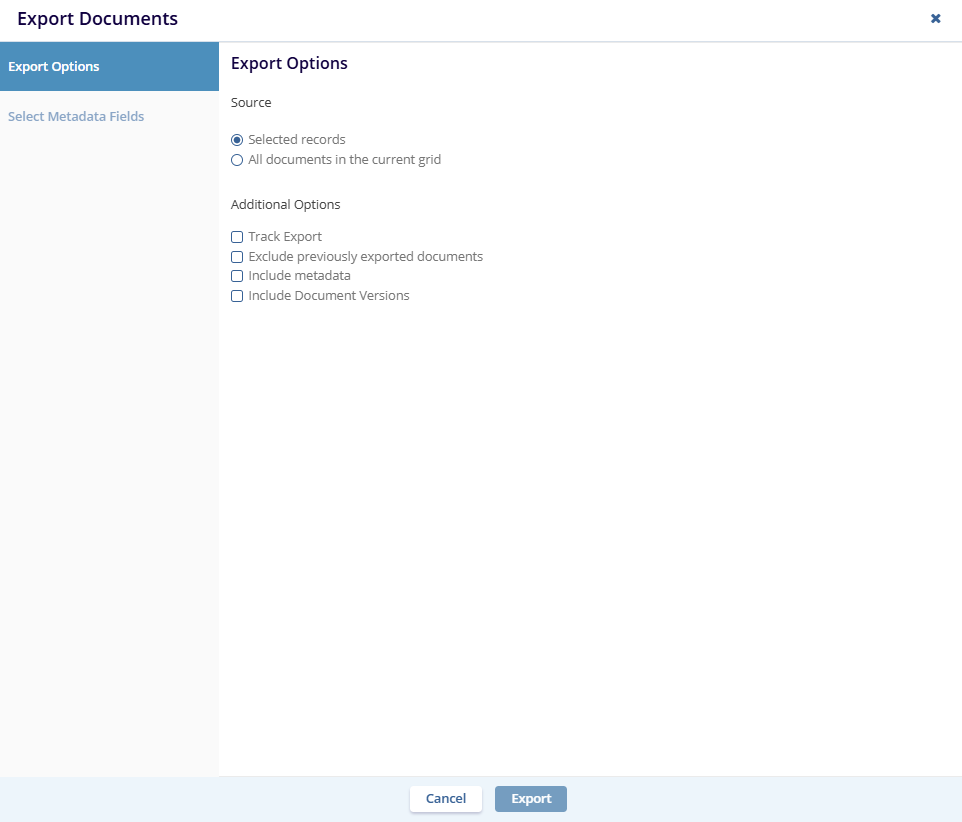Select the Selected records radio button
Viewport: 962px width, 822px height.
coord(237,140)
